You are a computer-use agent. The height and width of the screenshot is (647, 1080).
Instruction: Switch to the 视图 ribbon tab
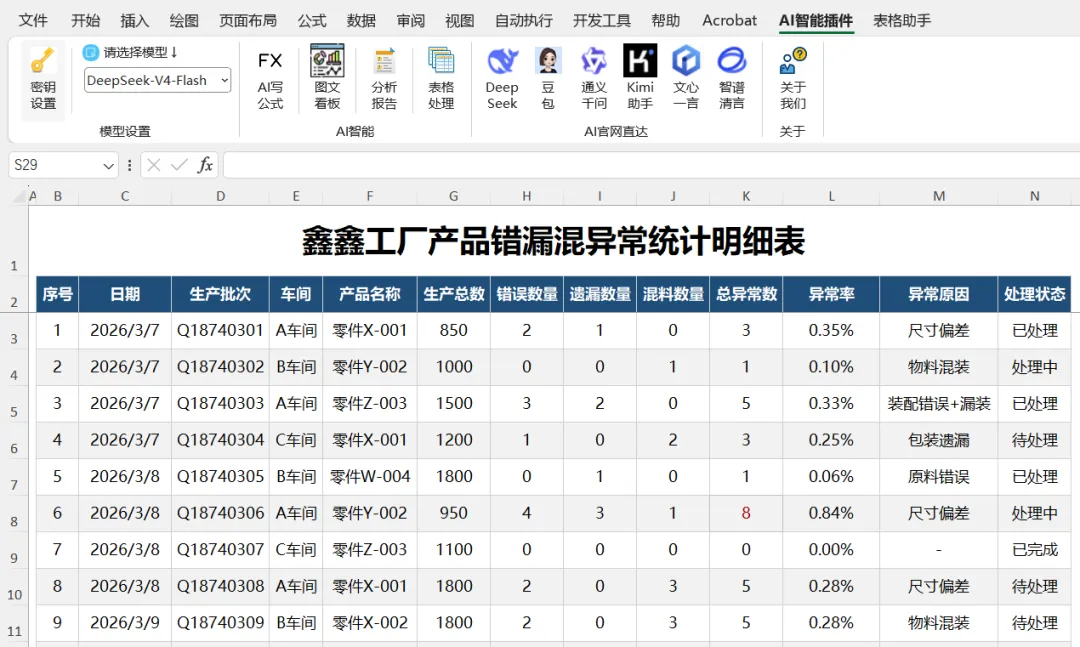coord(459,21)
